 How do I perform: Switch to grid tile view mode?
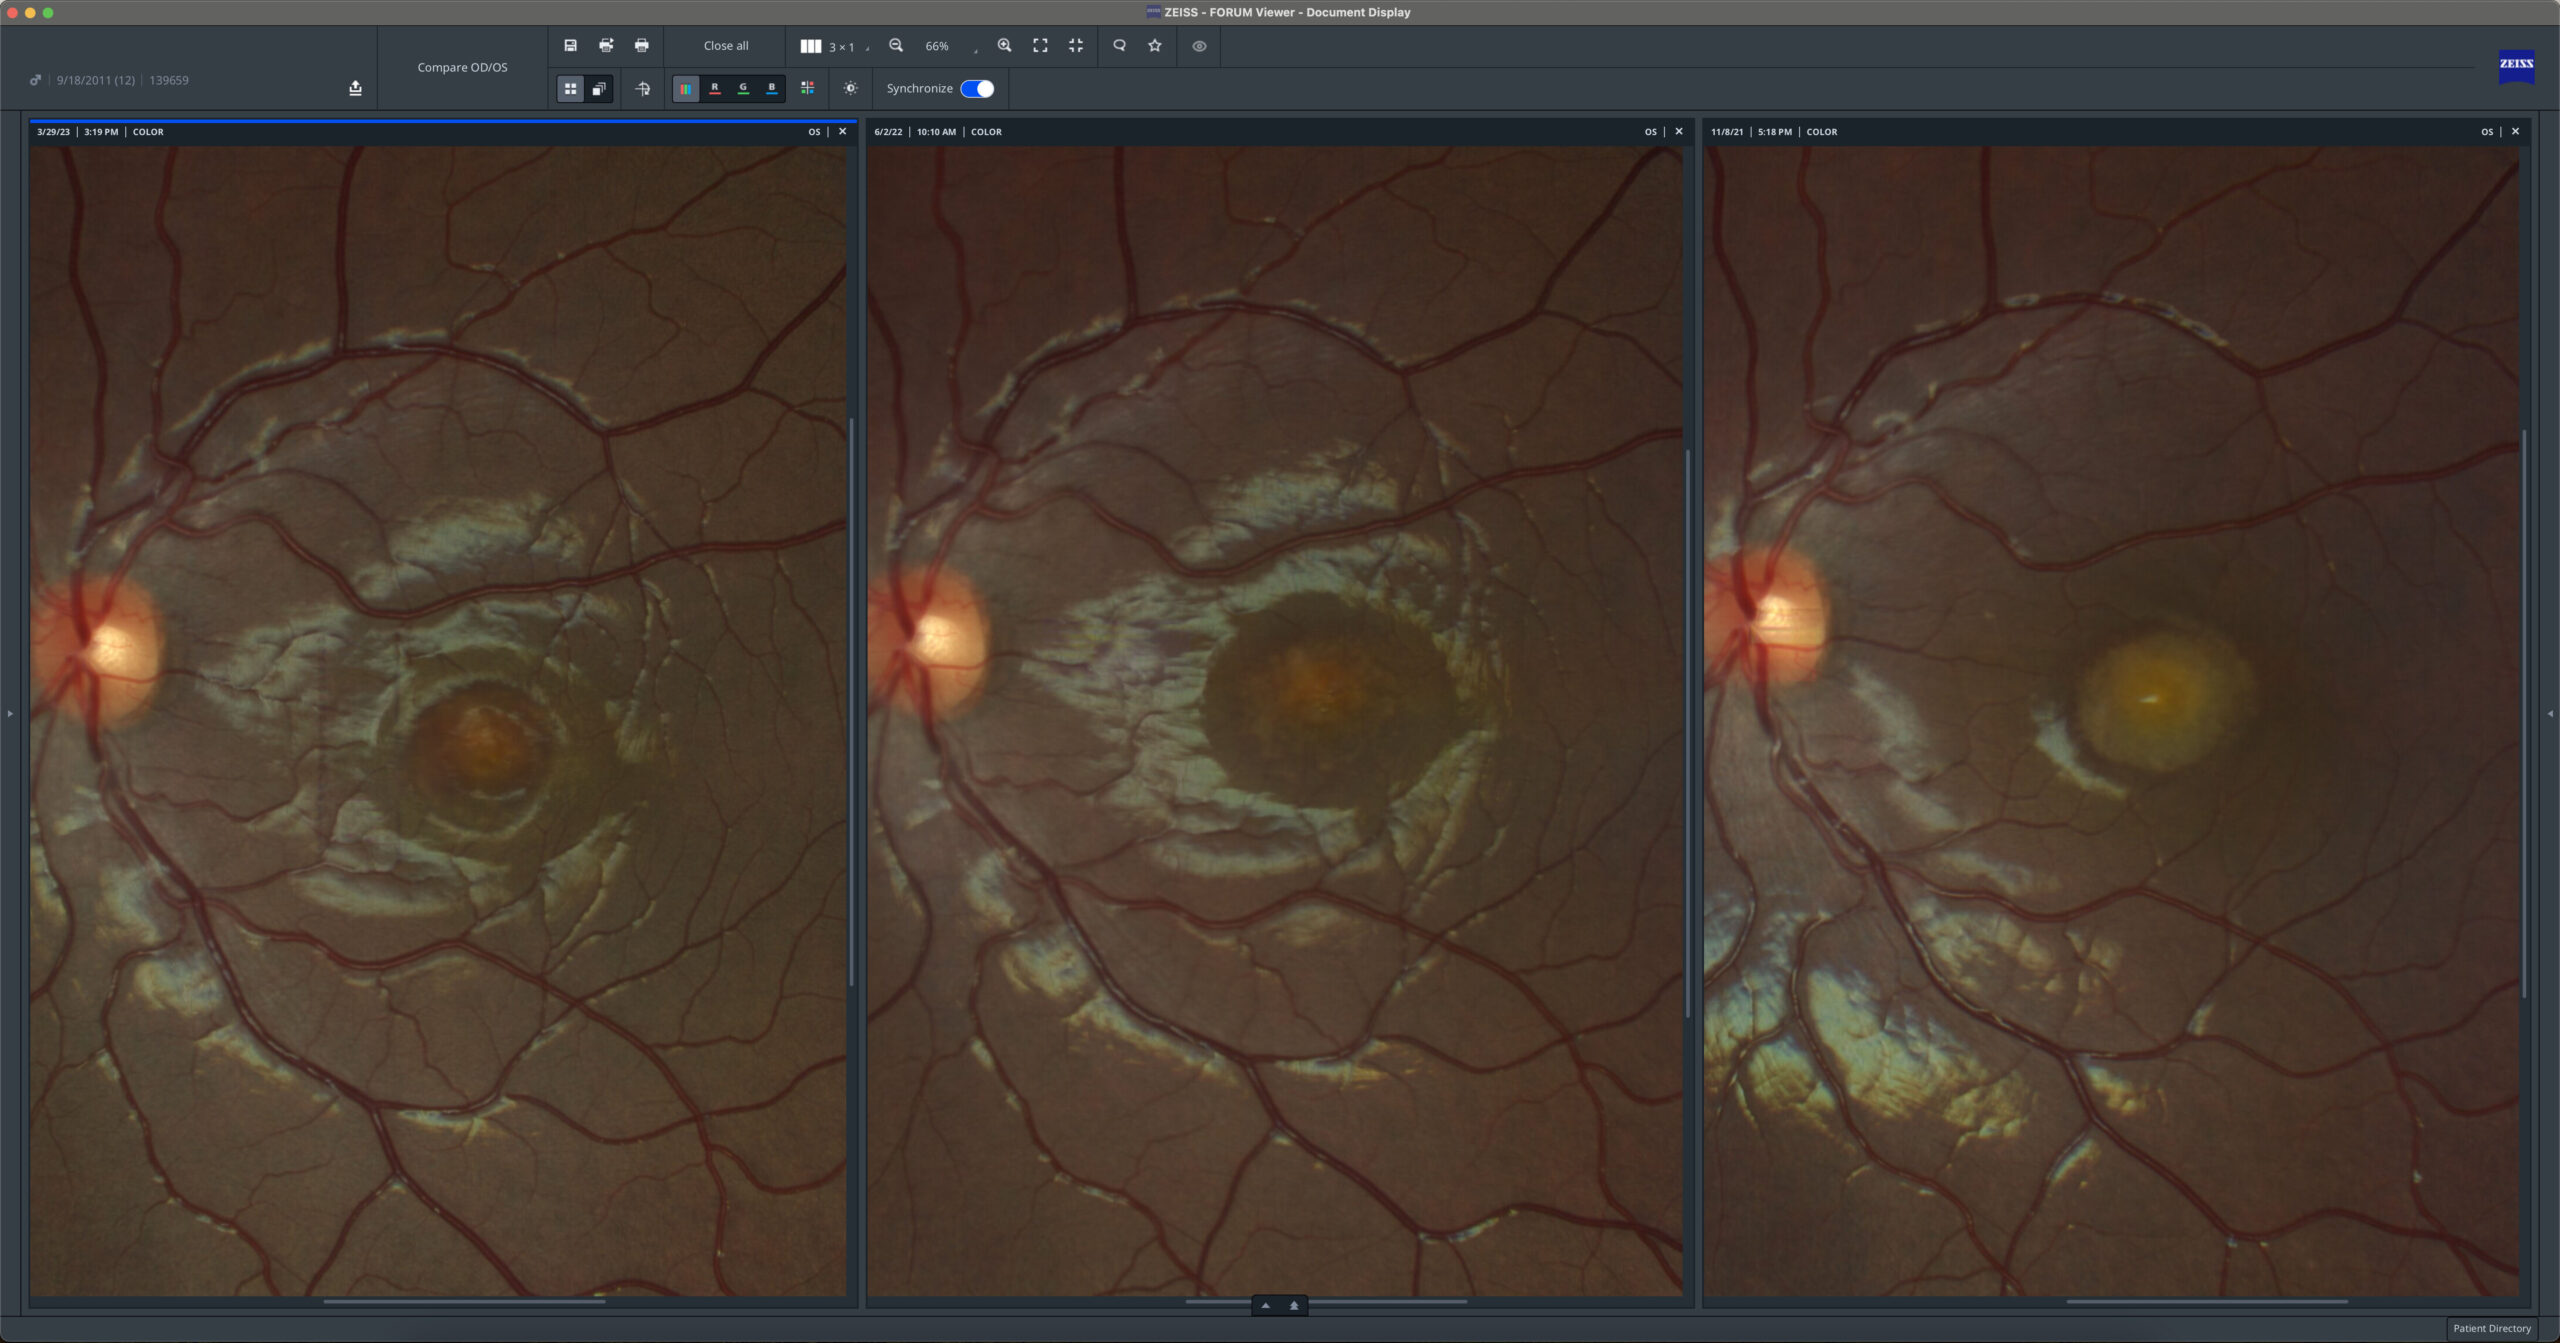[570, 89]
